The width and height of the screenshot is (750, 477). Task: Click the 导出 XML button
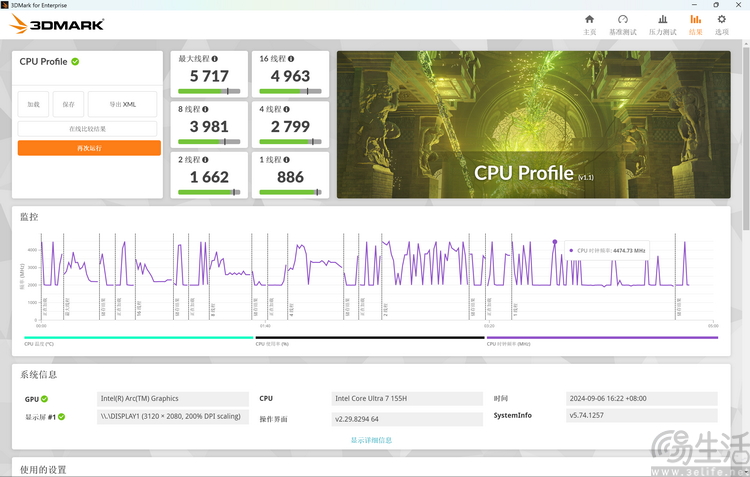[x=122, y=104]
